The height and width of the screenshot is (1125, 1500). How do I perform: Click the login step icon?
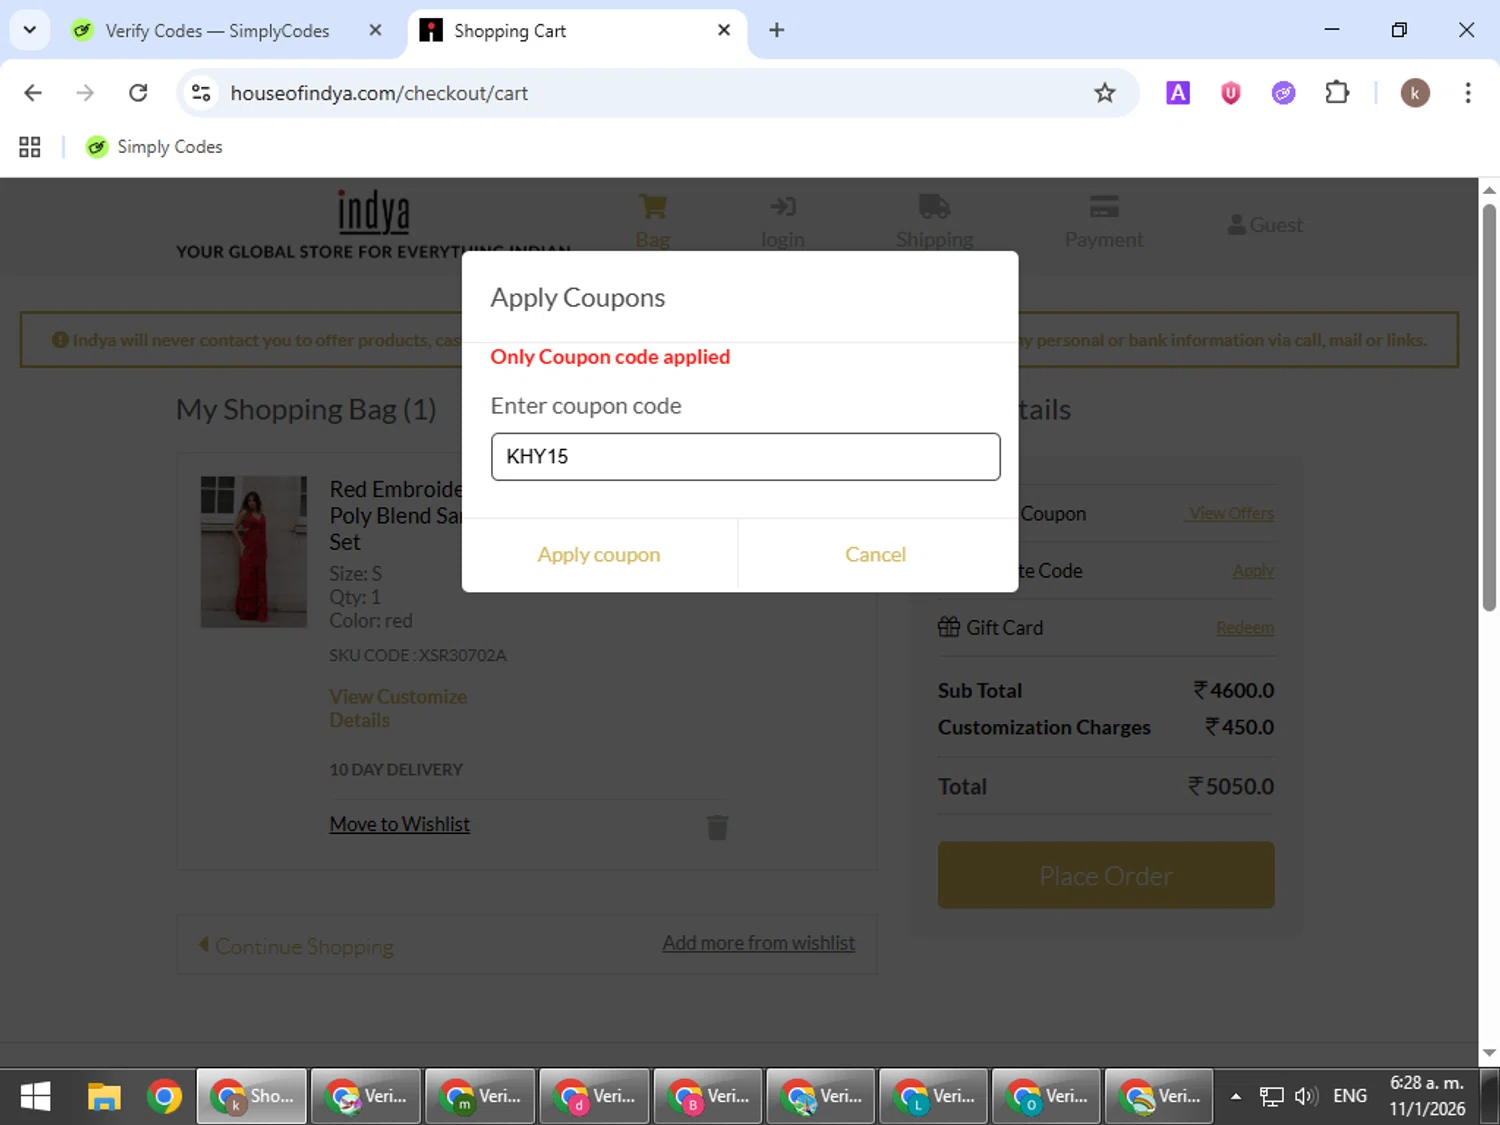click(x=783, y=207)
